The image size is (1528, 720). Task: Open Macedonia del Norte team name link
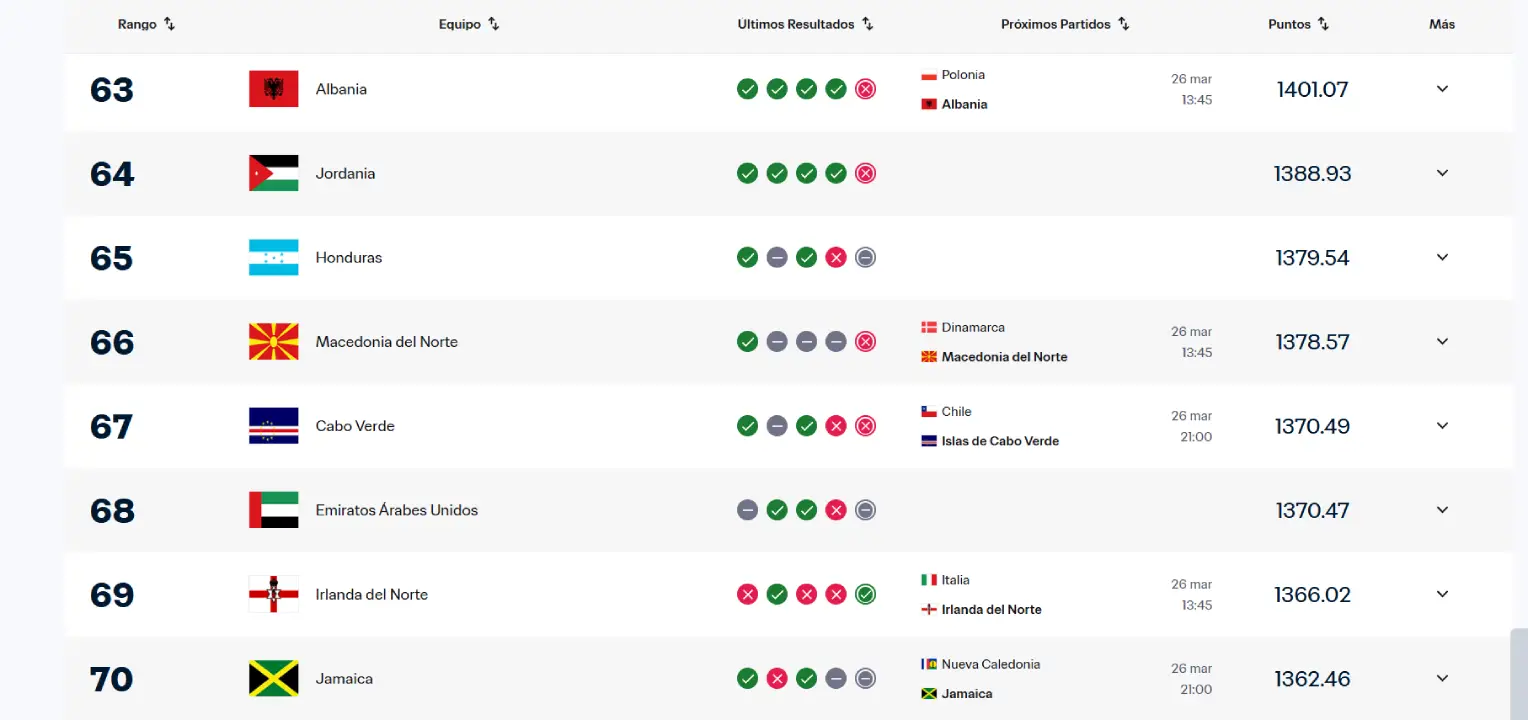[x=387, y=341]
